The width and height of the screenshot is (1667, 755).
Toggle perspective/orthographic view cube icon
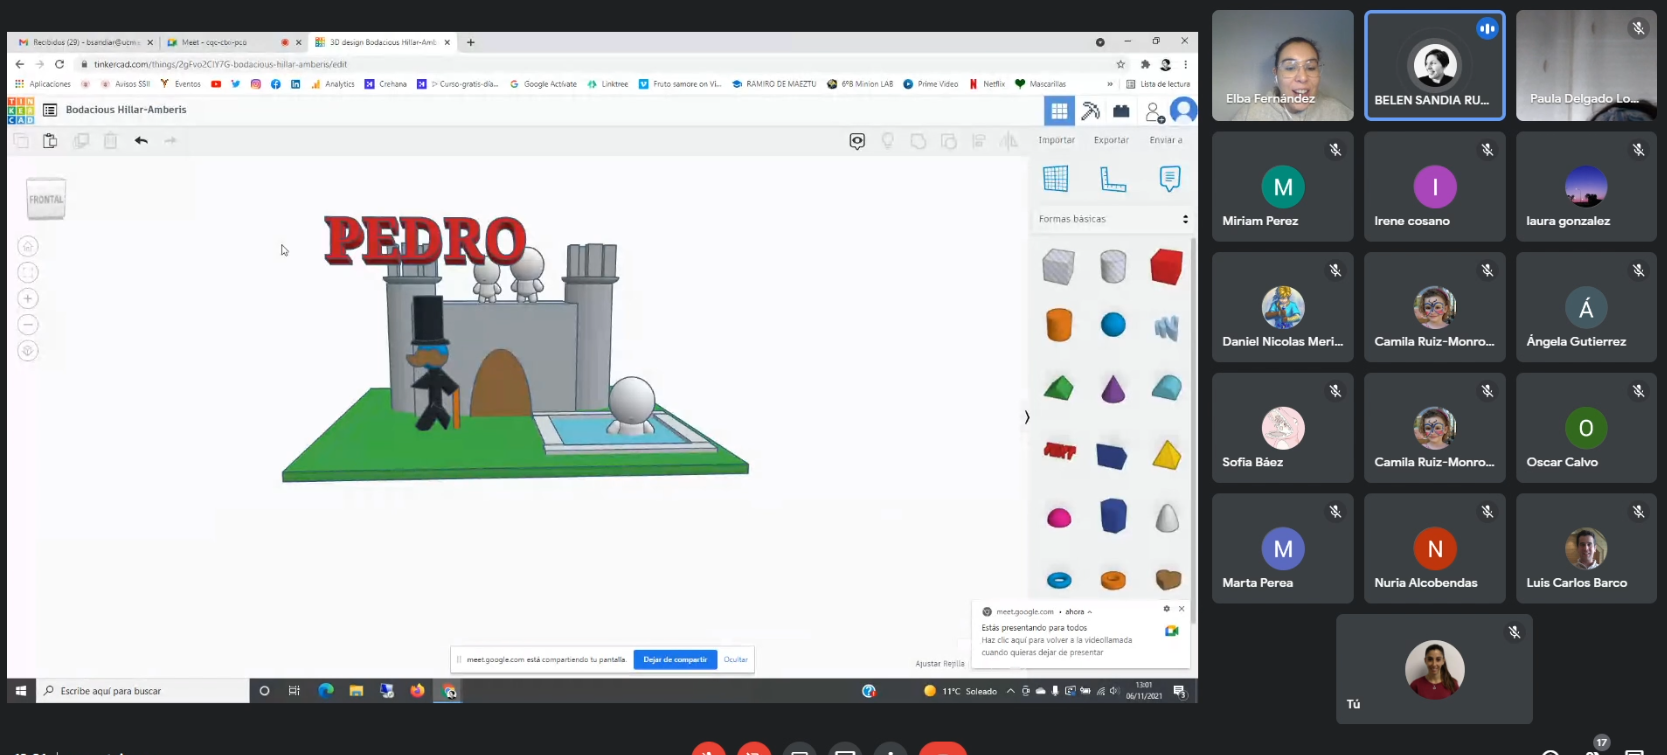click(28, 351)
